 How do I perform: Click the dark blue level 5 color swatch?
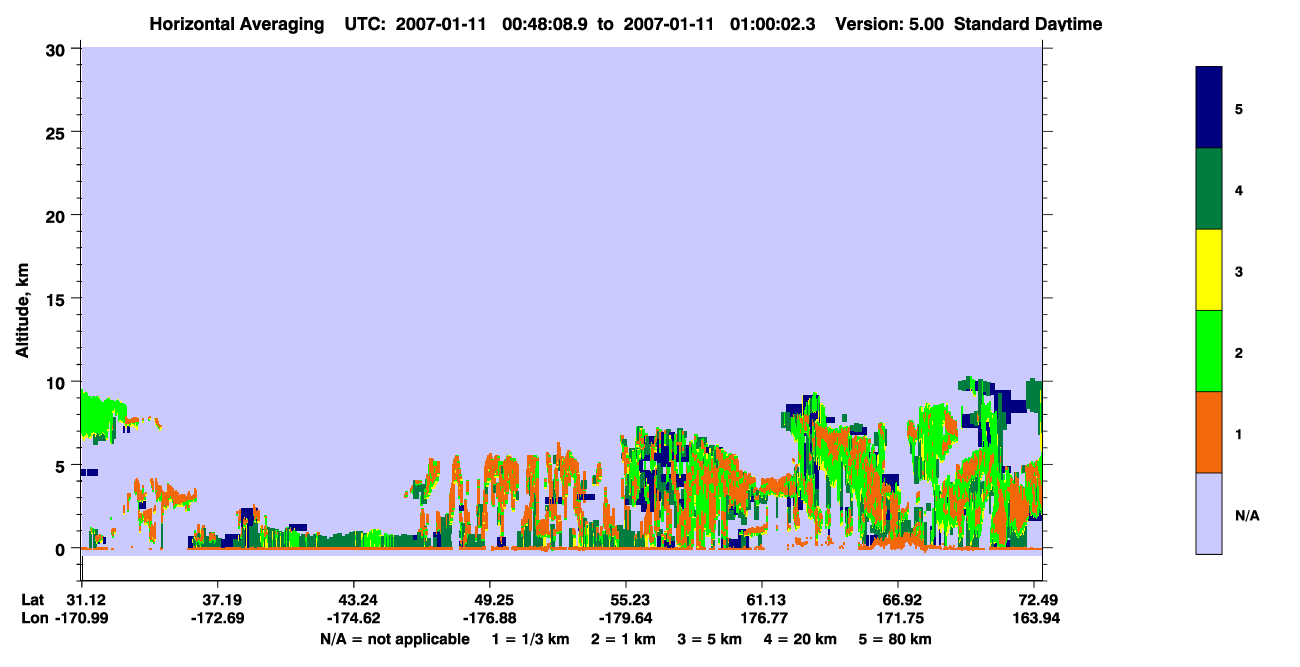point(1209,108)
